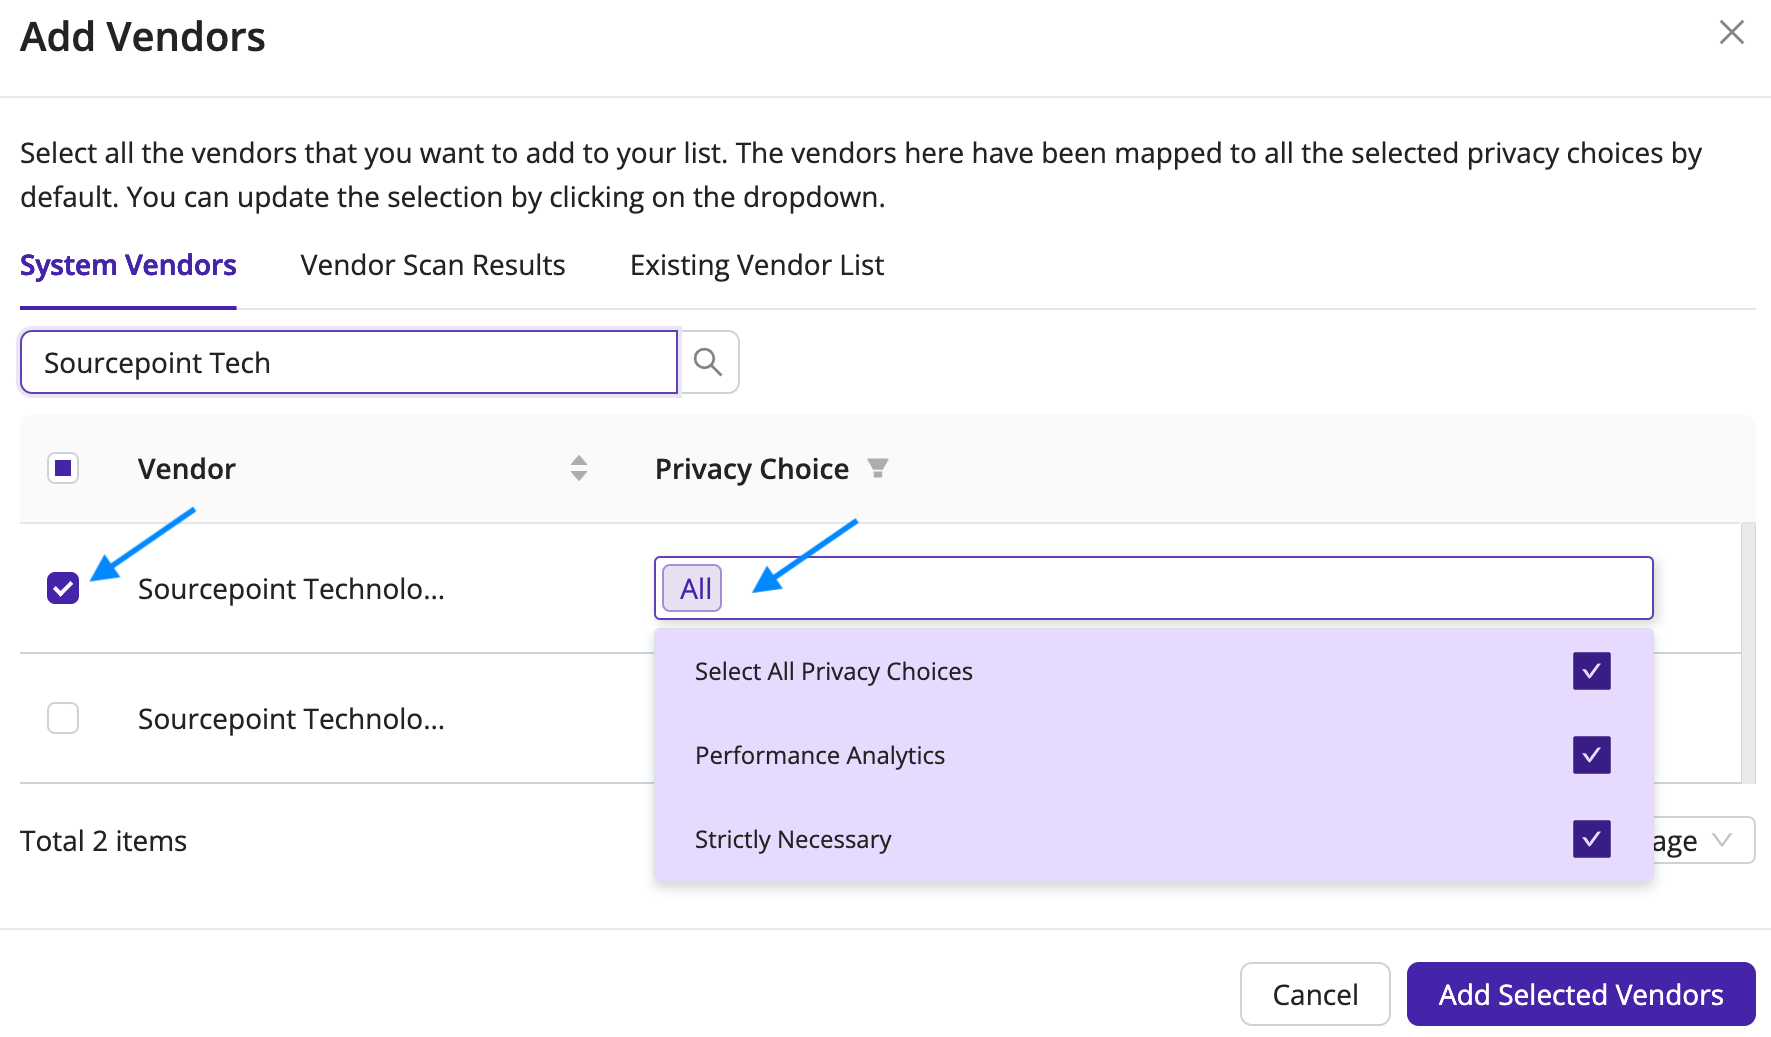Focus the Sourcepoint Tech search field
The width and height of the screenshot is (1771, 1037).
(x=349, y=362)
